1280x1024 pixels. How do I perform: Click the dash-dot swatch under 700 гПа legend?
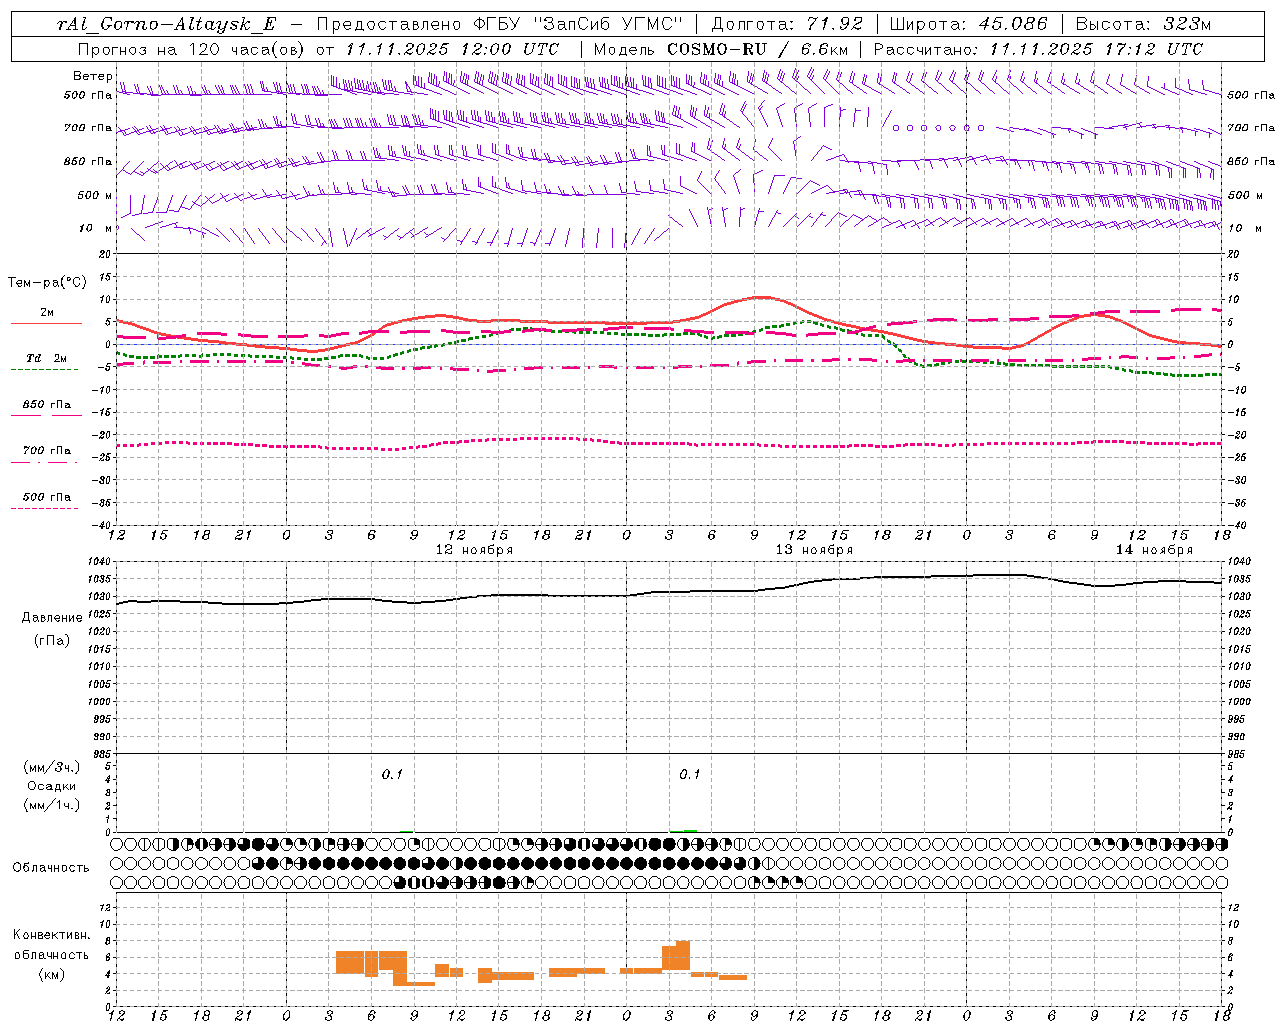44,462
